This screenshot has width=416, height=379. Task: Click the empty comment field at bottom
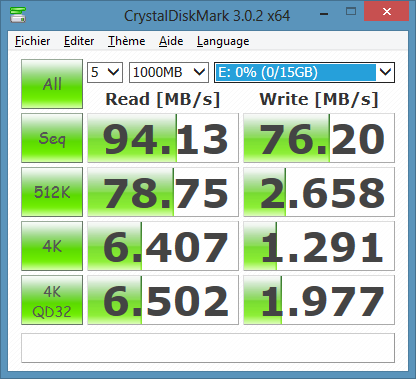point(208,348)
